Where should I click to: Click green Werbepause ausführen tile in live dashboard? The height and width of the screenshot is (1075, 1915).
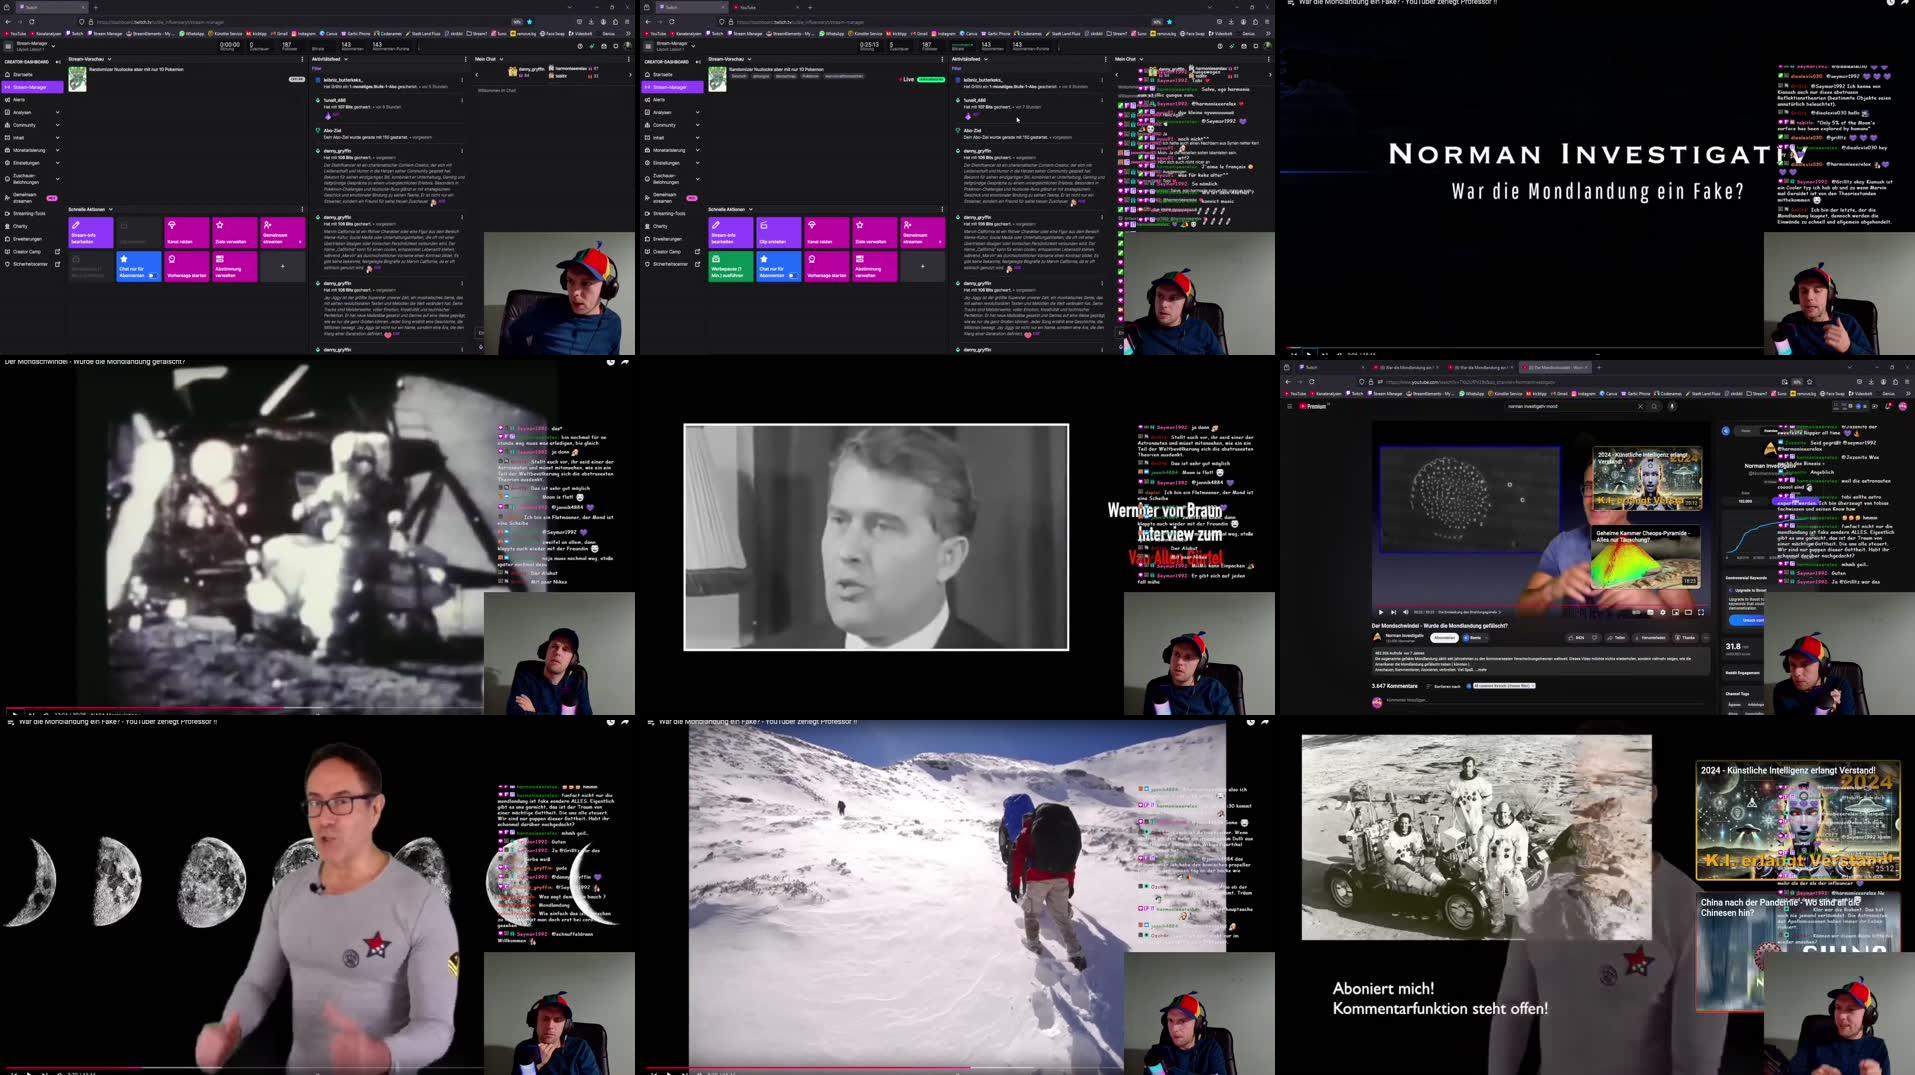pos(730,267)
